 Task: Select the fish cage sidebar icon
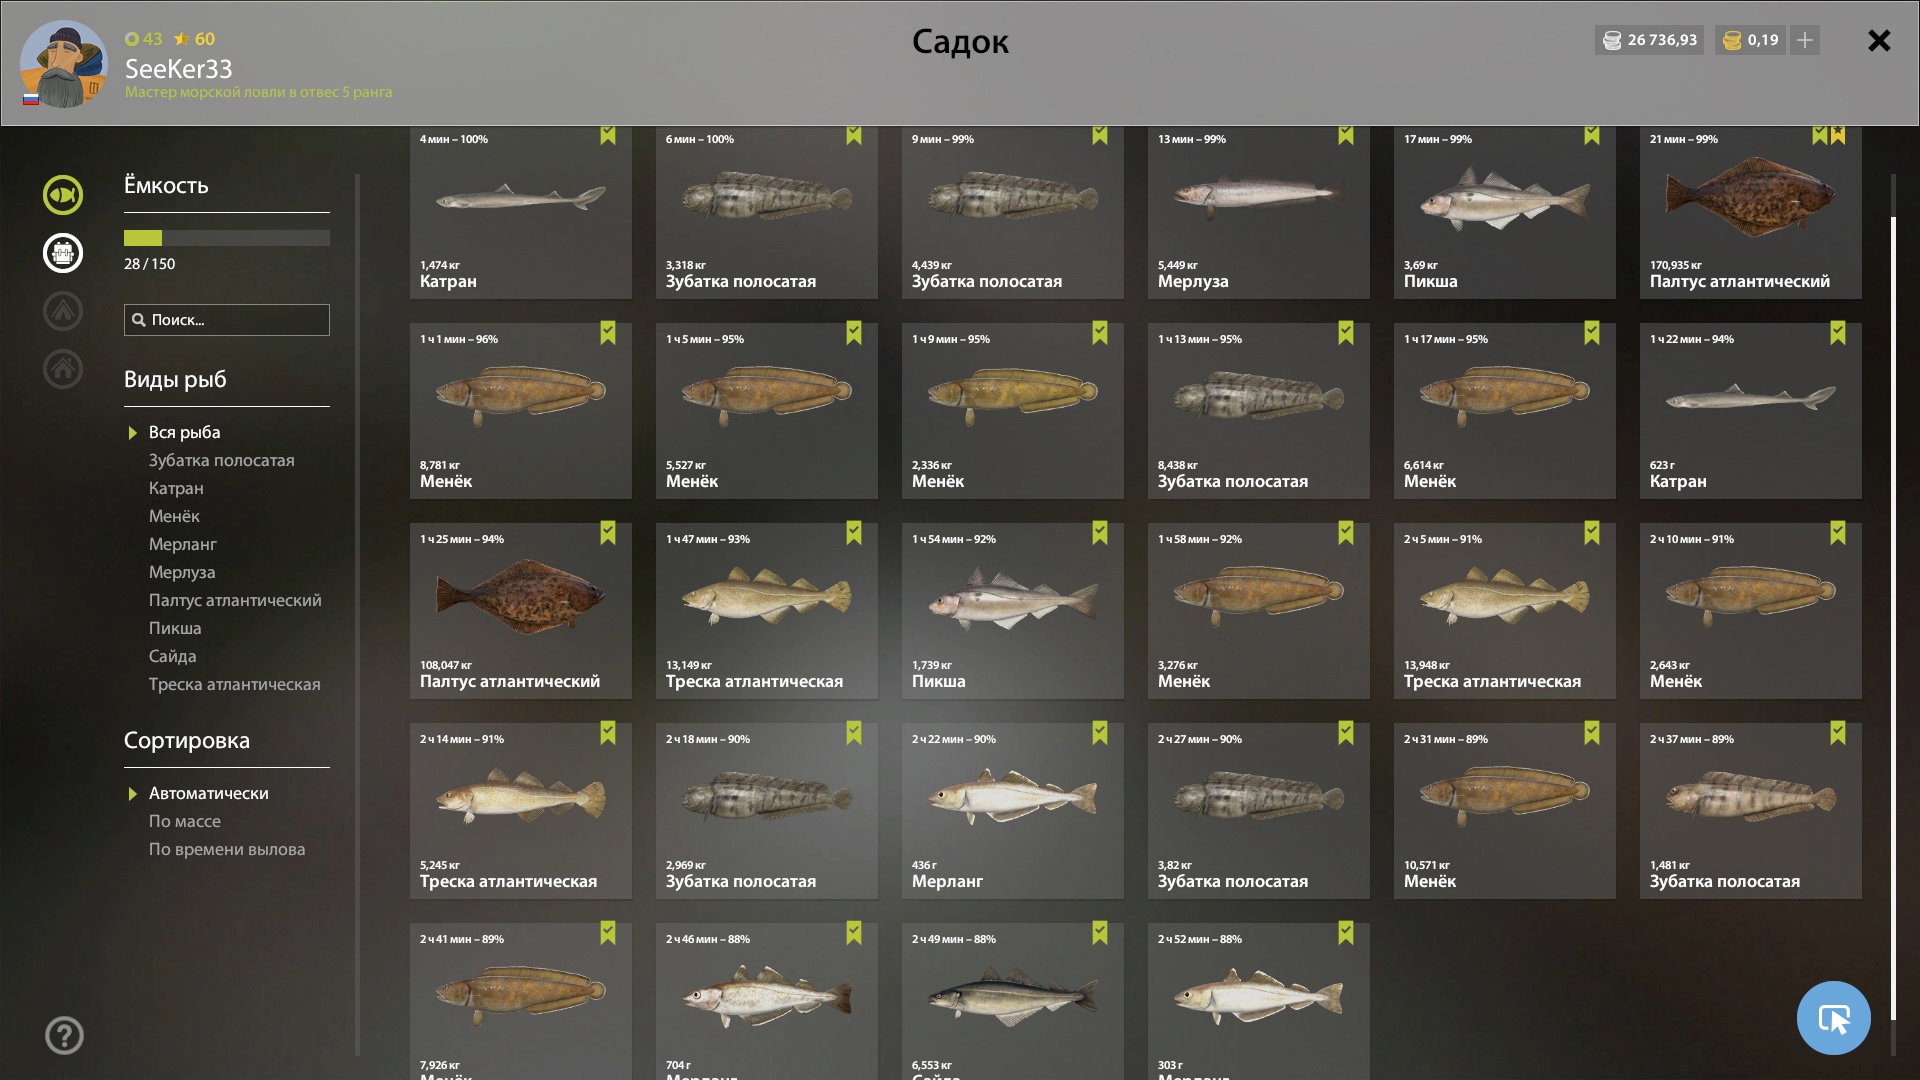(x=62, y=252)
